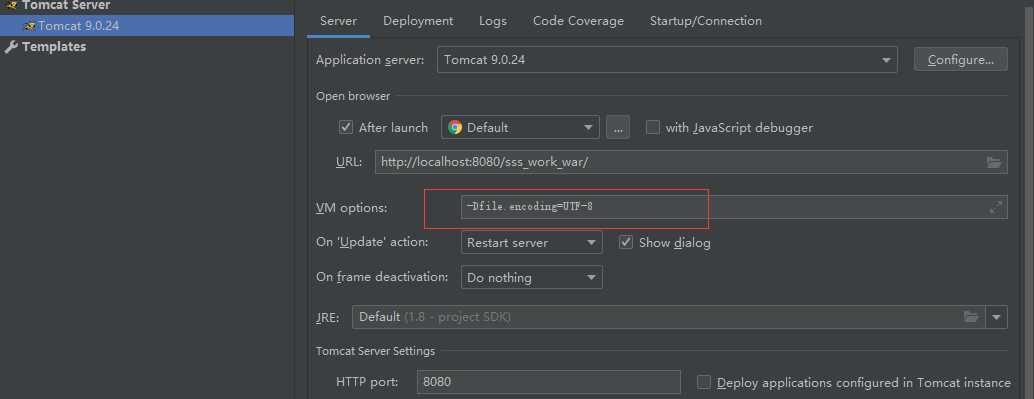
Task: Click the Tomcat 9.0.24 configuration icon
Action: point(30,26)
